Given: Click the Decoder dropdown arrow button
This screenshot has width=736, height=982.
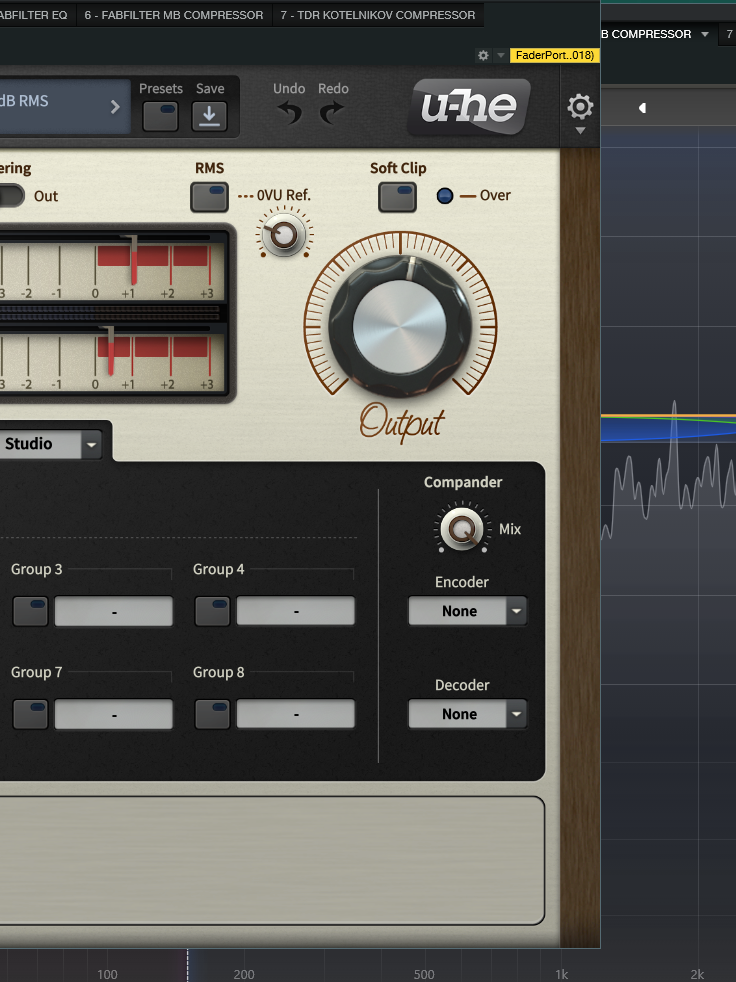Looking at the screenshot, I should pyautogui.click(x=517, y=715).
